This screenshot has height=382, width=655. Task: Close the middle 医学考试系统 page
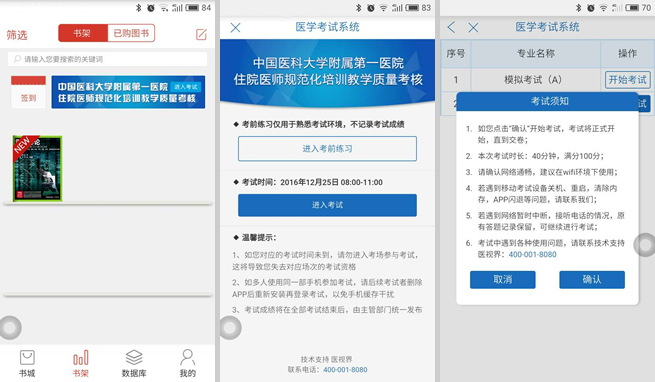click(x=236, y=28)
